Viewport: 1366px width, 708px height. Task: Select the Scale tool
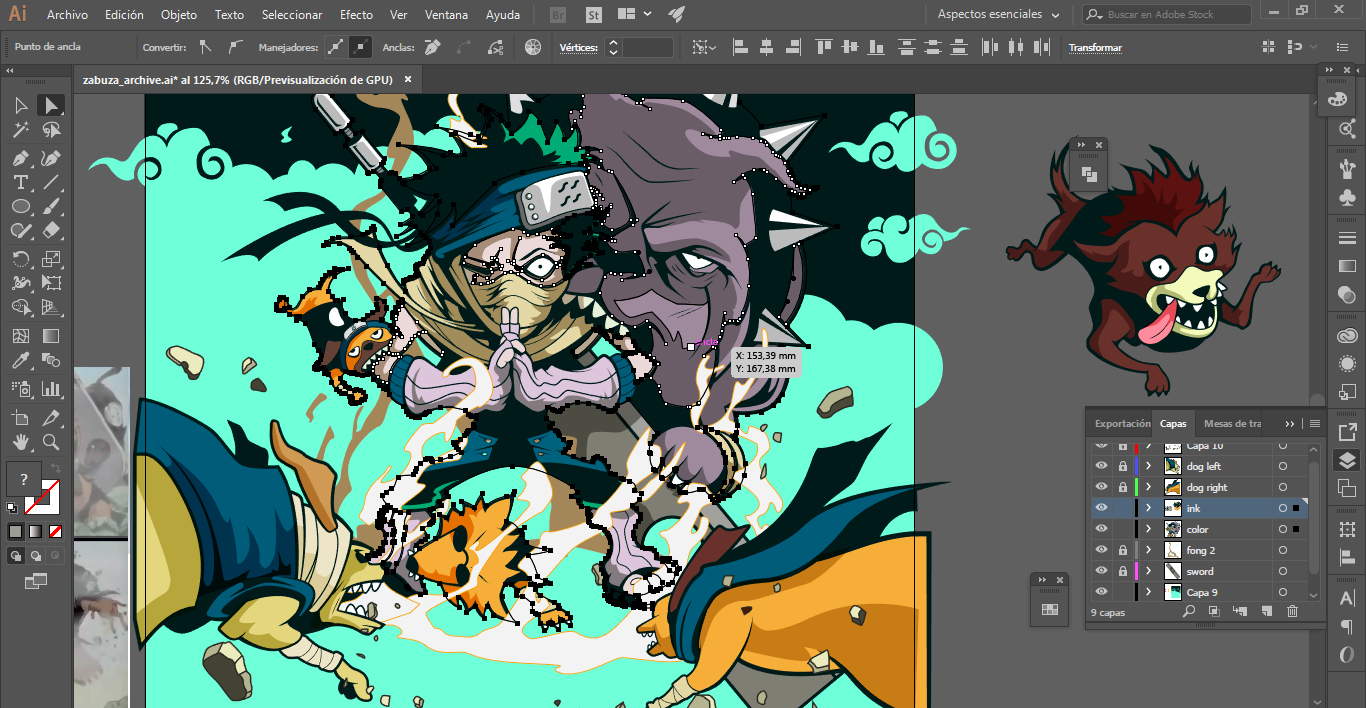pos(51,259)
